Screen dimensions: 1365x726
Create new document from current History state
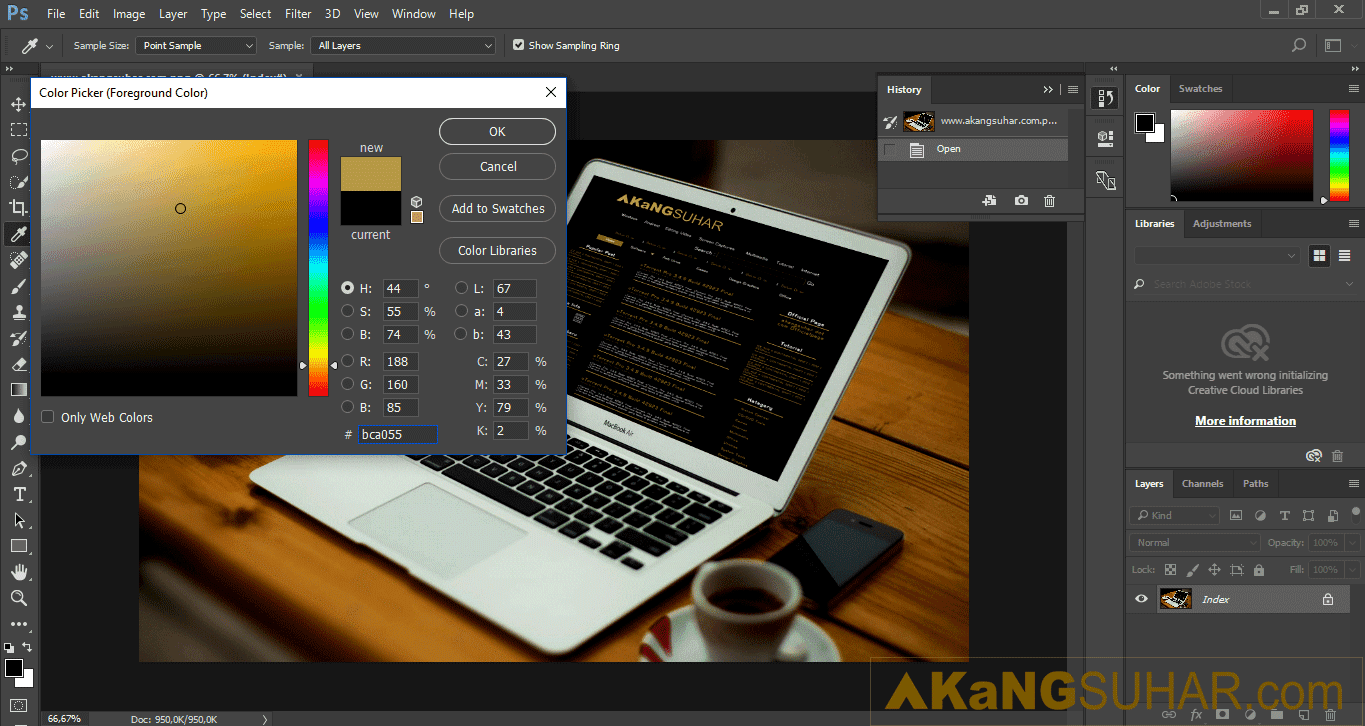click(989, 201)
